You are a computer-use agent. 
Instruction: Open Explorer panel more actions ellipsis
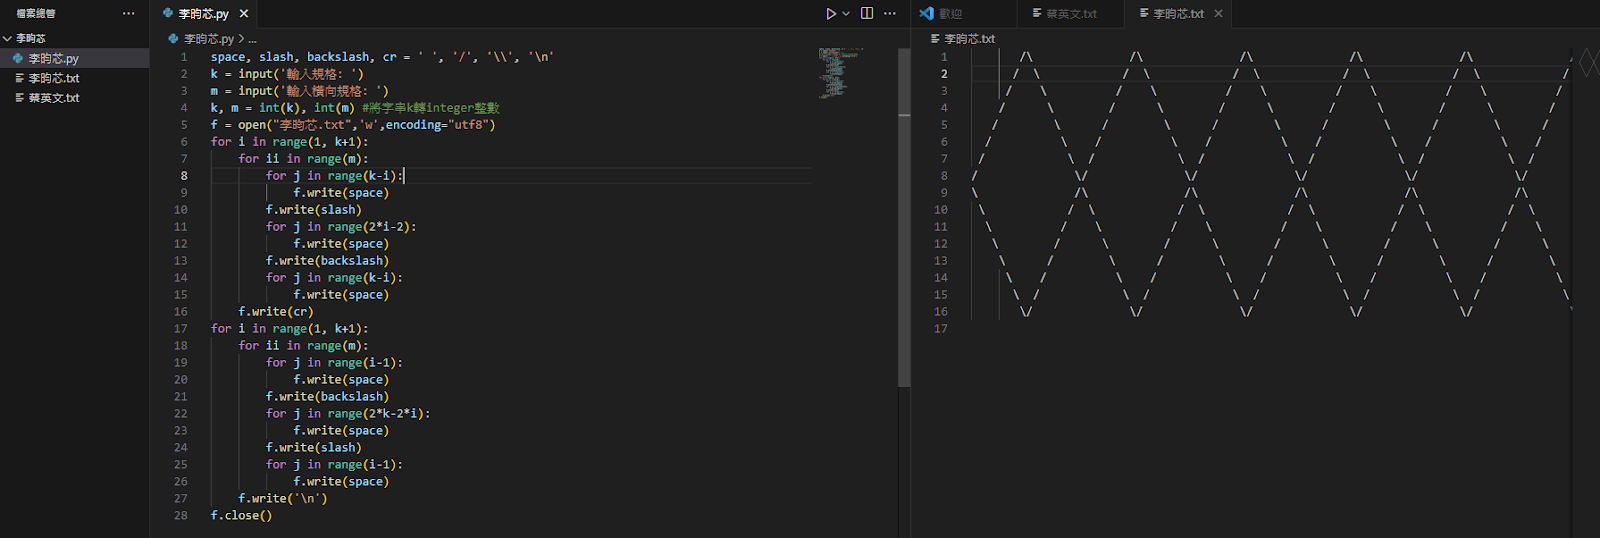[x=128, y=14]
